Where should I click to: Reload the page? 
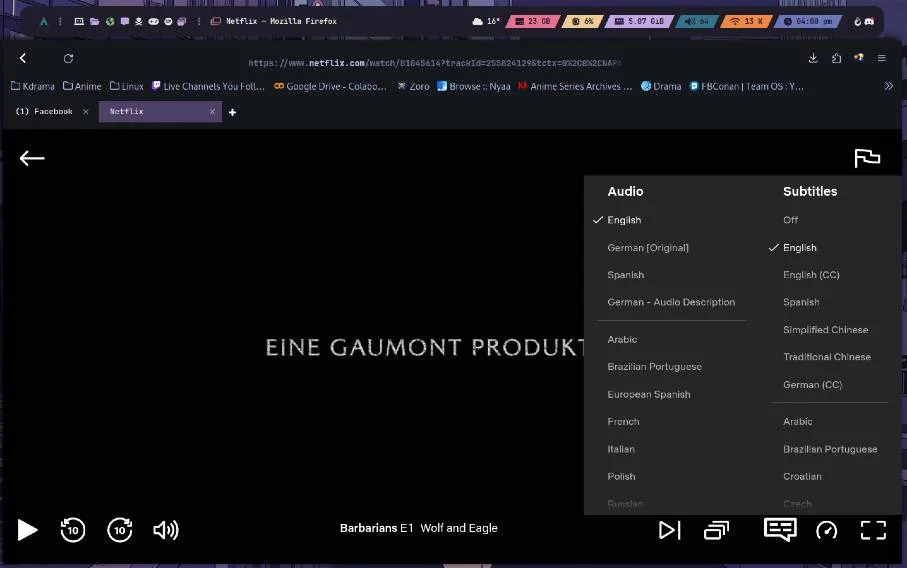coord(68,58)
